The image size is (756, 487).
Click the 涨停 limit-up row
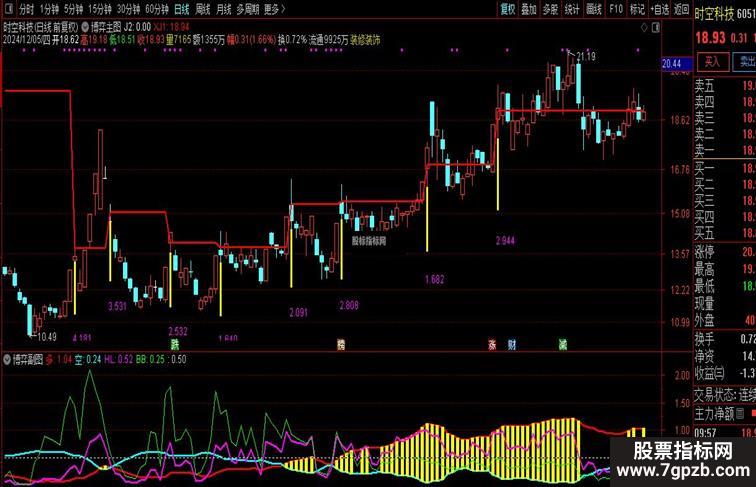coord(725,252)
